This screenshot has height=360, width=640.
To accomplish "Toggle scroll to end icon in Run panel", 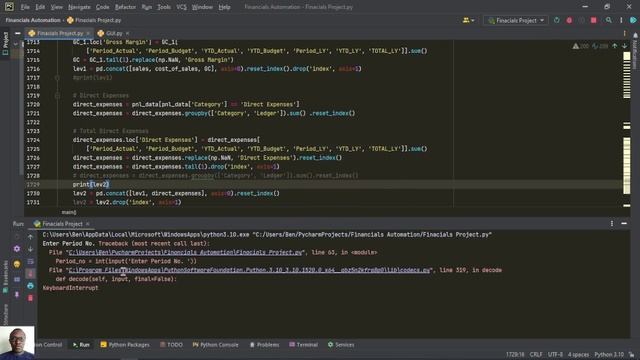I will tap(30, 273).
